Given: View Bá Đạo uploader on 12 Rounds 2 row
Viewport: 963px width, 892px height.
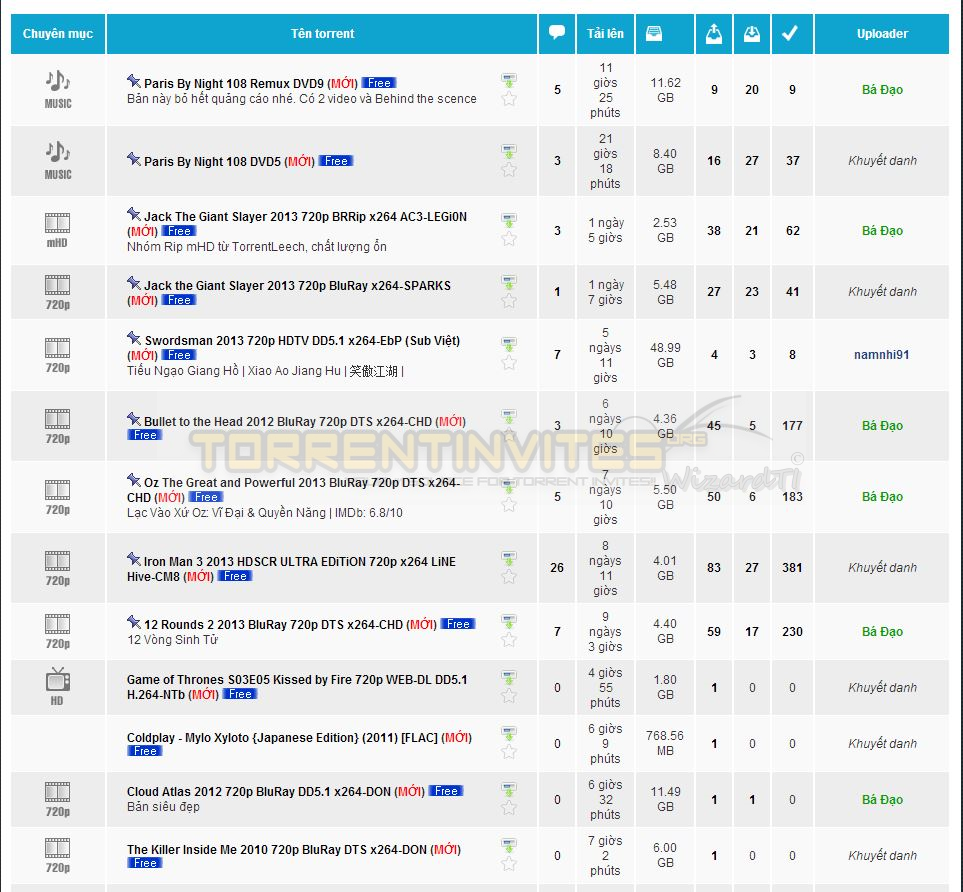Looking at the screenshot, I should (882, 632).
